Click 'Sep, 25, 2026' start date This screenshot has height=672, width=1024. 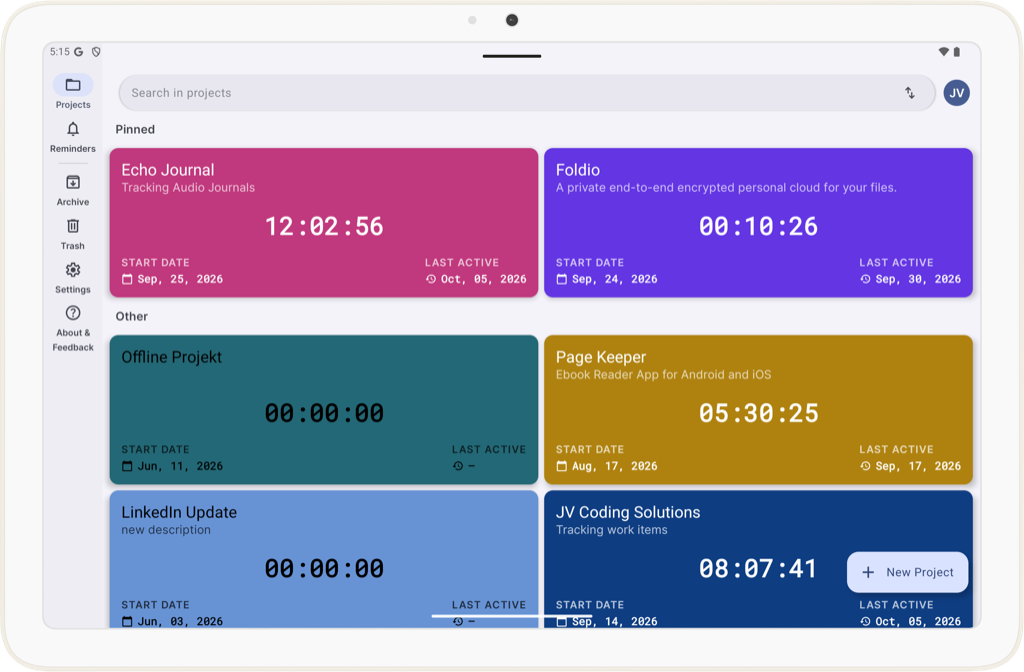click(180, 279)
